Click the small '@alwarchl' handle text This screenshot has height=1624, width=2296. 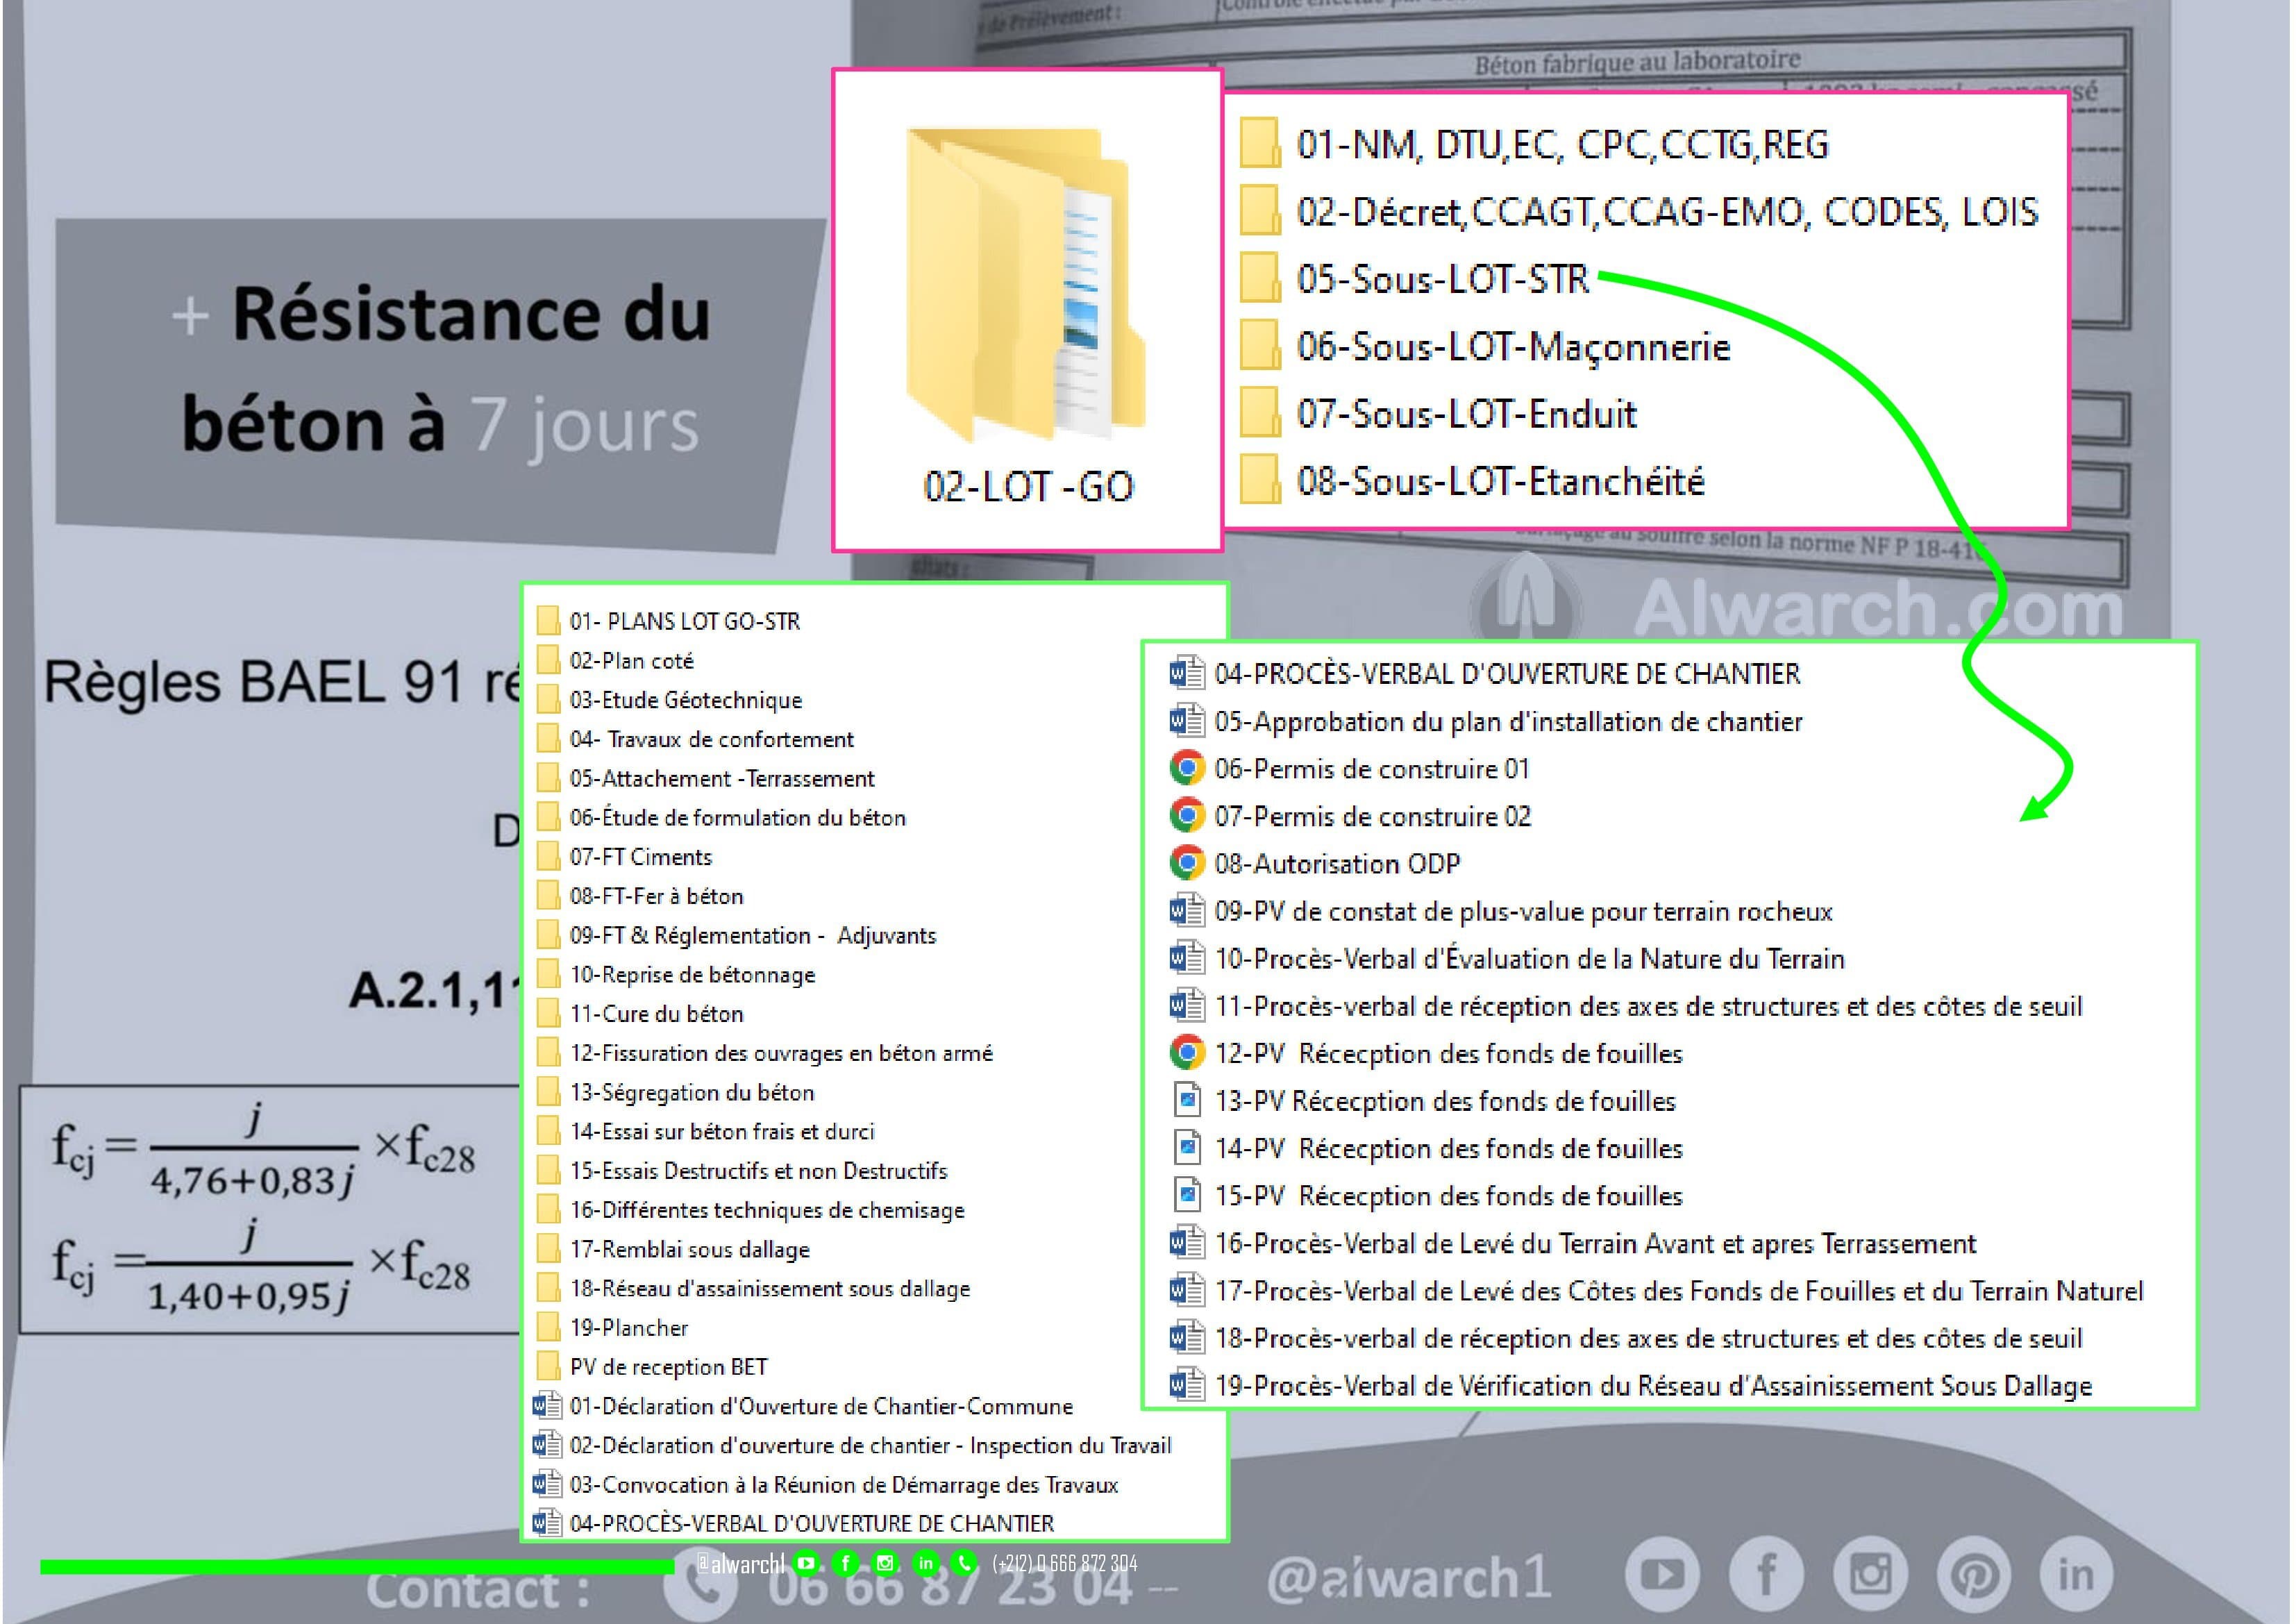(740, 1563)
